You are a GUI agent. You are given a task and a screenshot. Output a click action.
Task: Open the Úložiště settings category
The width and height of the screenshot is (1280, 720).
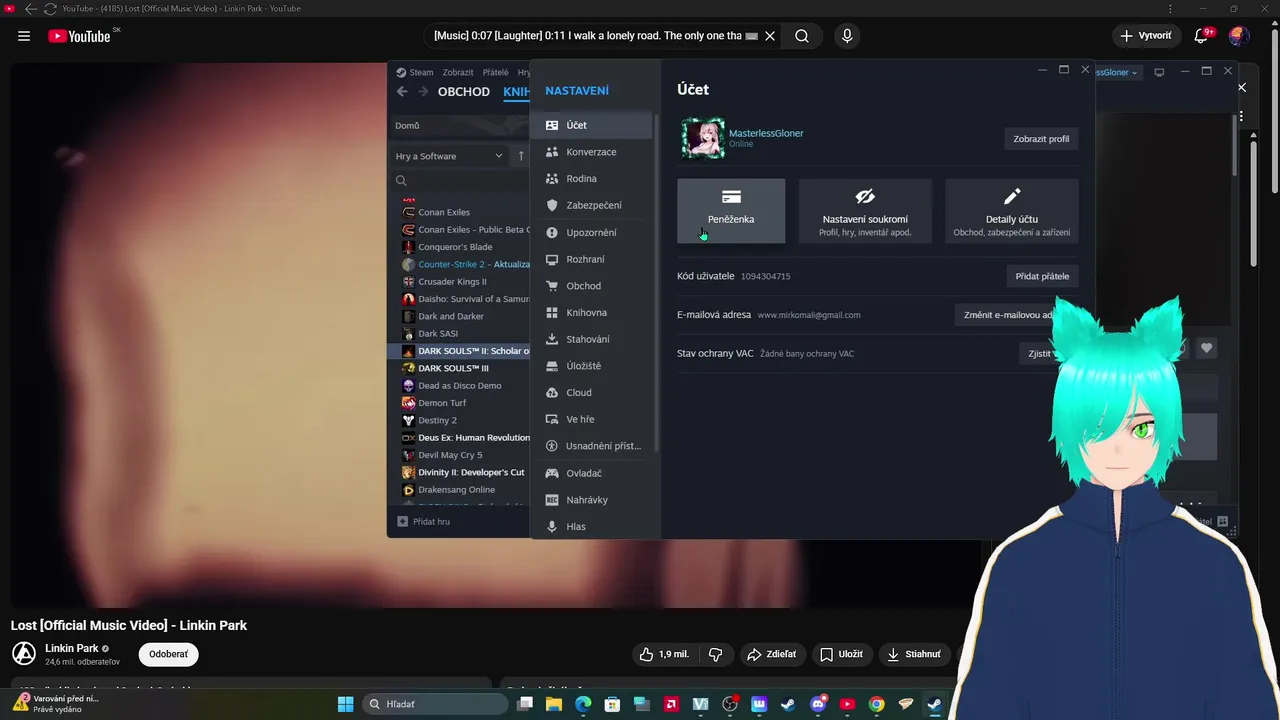tap(593, 366)
